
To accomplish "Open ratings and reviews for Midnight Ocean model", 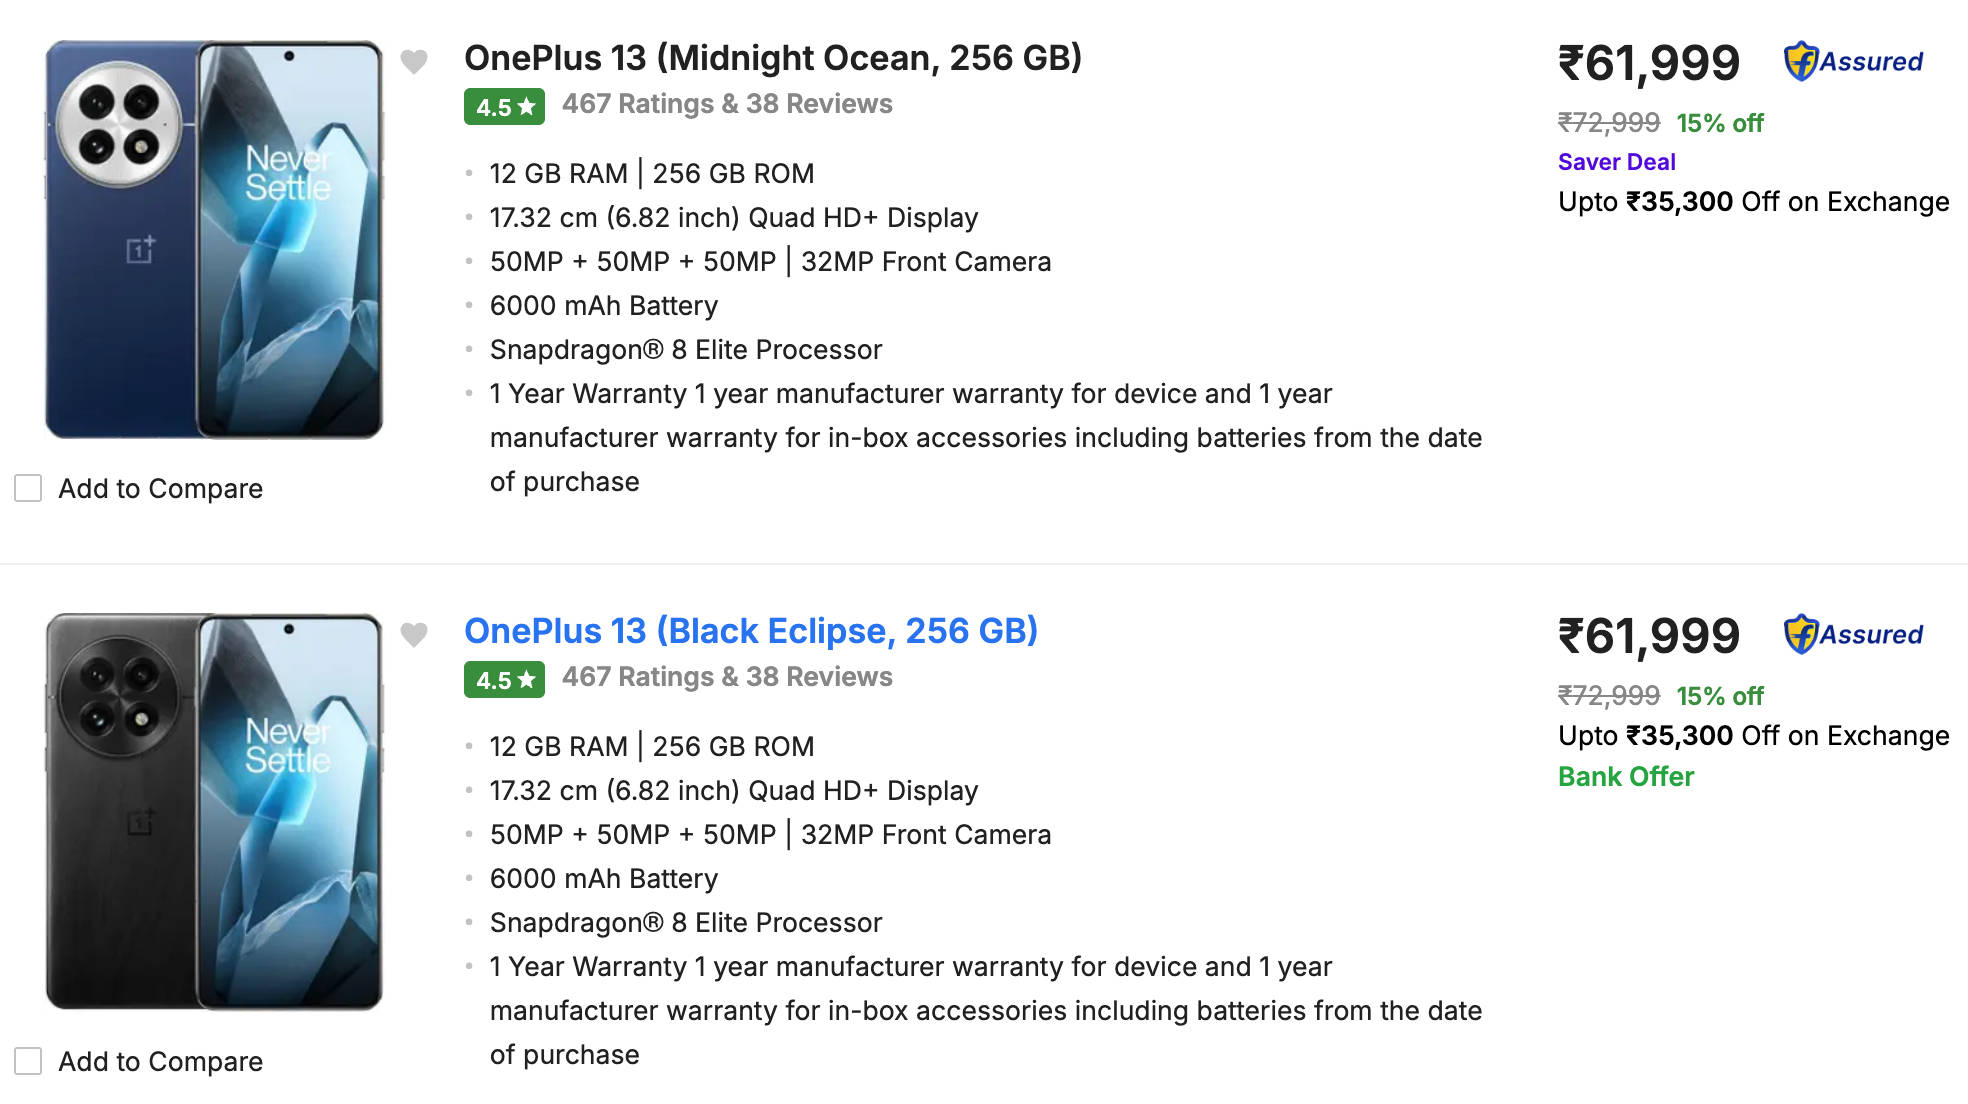I will tap(727, 104).
